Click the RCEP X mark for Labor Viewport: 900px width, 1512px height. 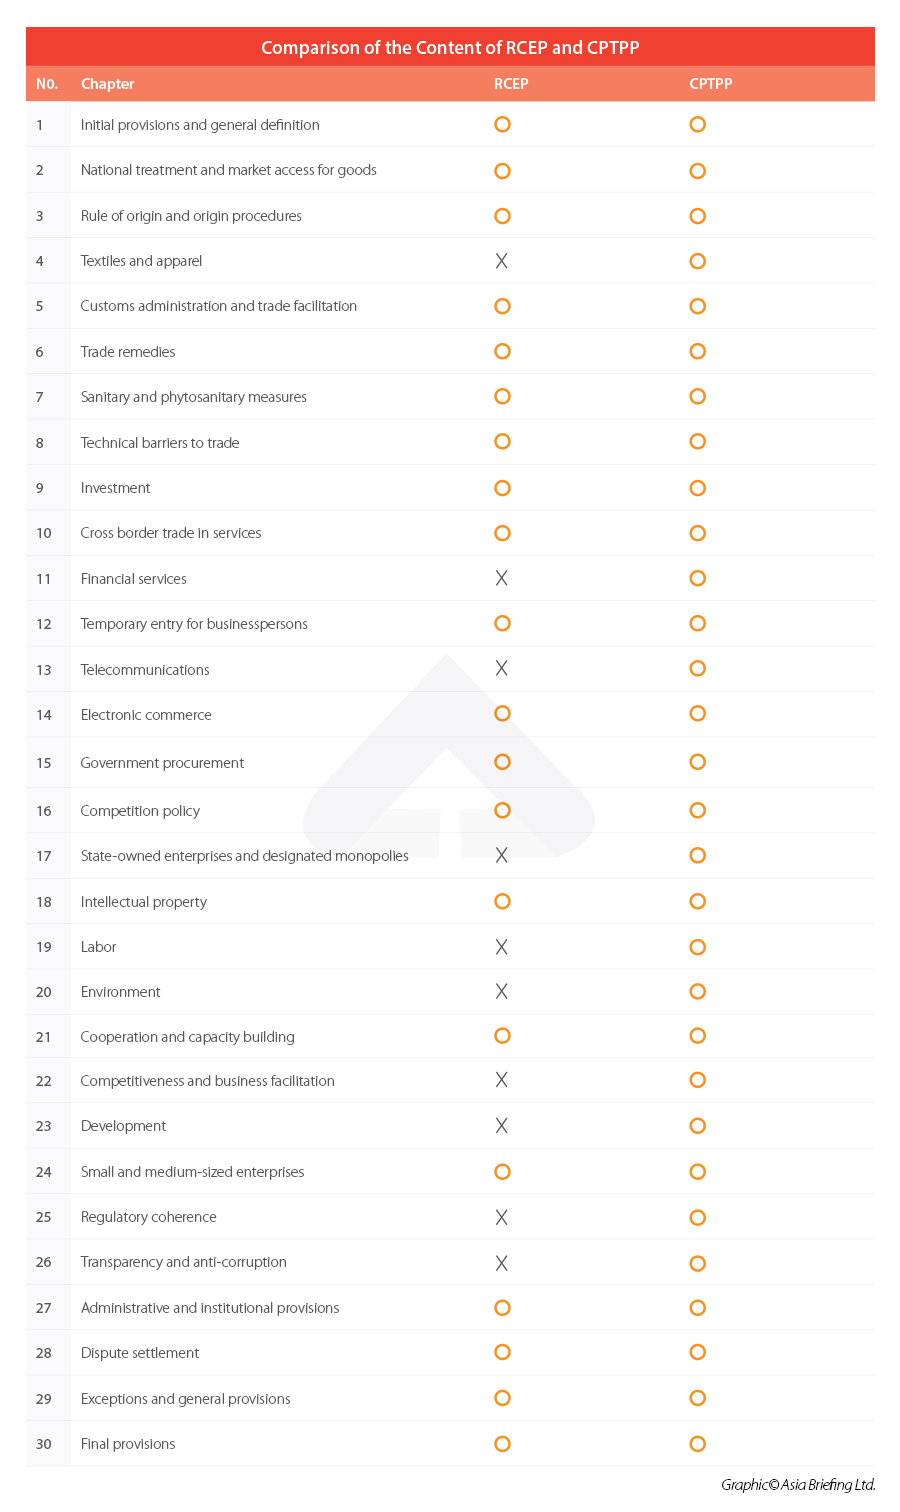click(x=502, y=947)
